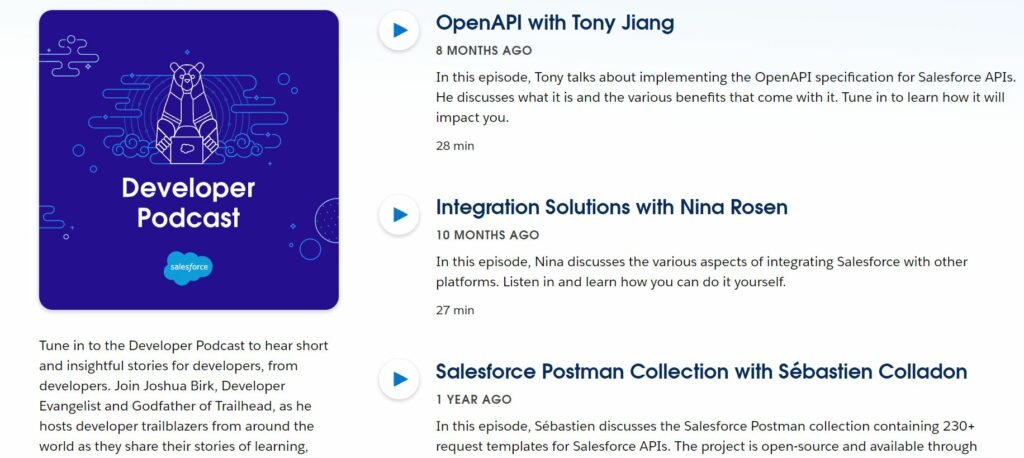1024x458 pixels.
Task: Play the OpenAPI with Tony Jiang episode
Action: 398,30
